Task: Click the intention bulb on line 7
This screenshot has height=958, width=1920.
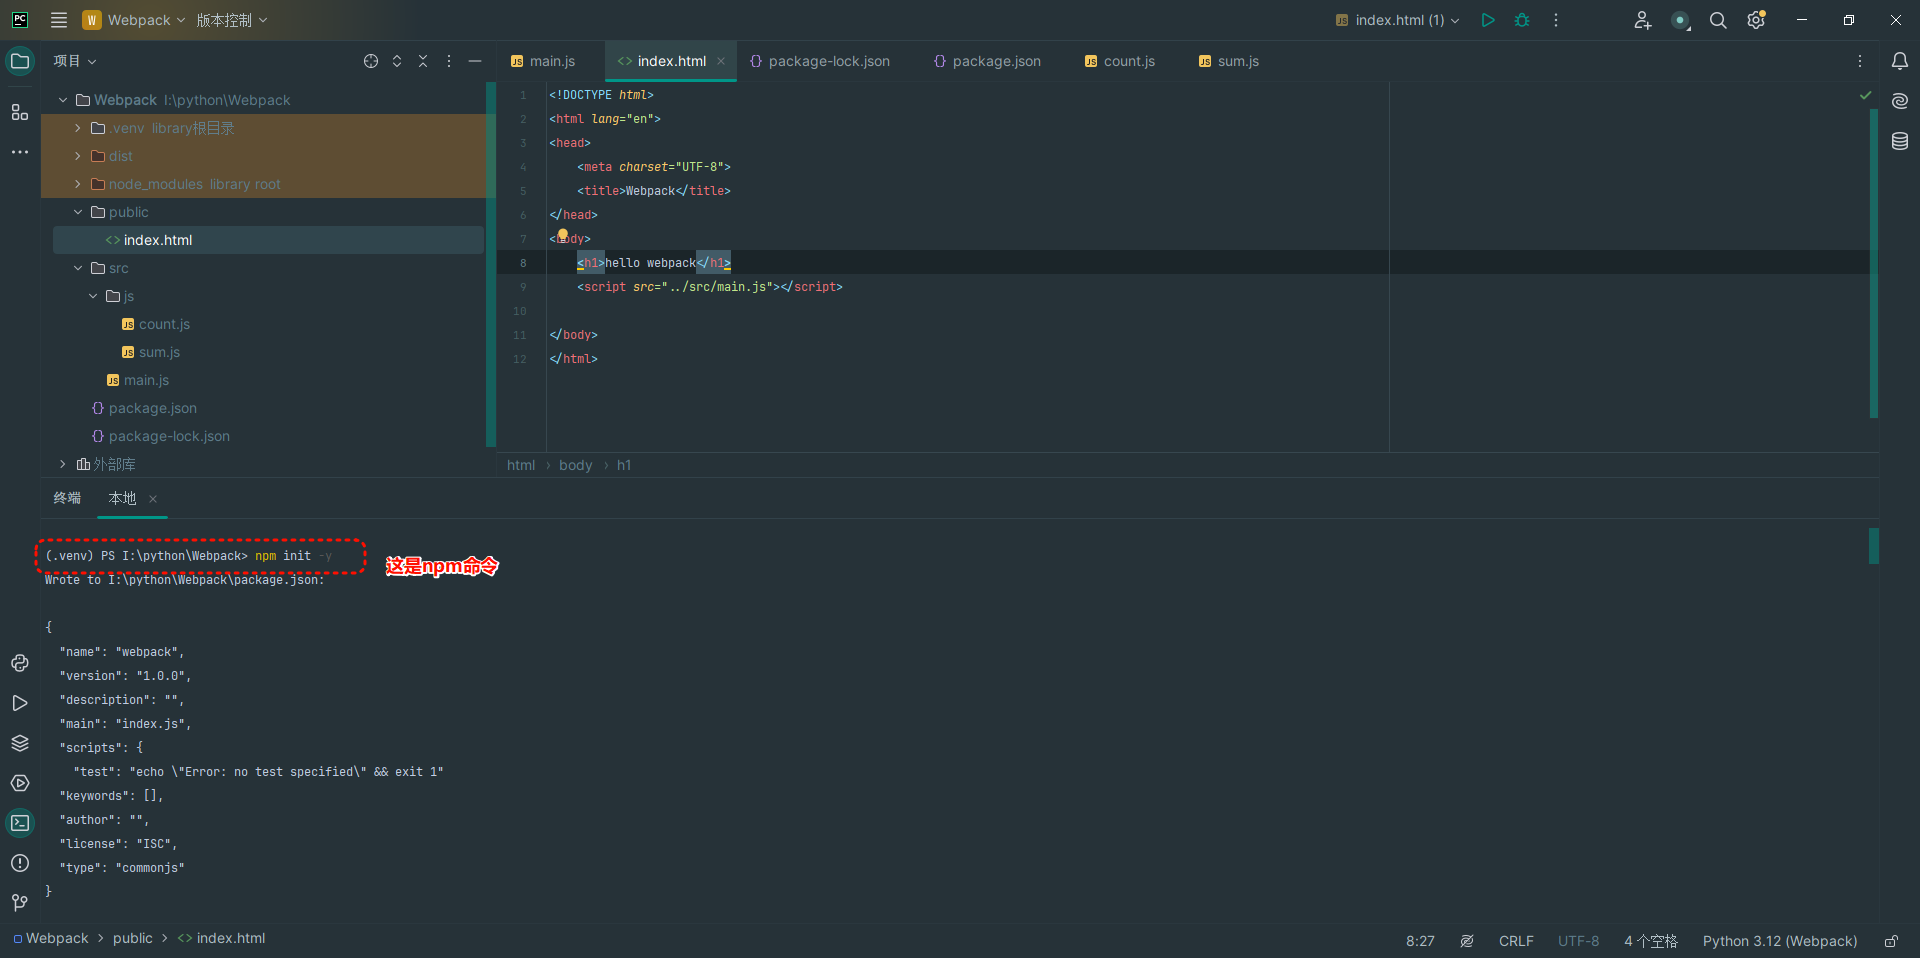Action: [563, 236]
